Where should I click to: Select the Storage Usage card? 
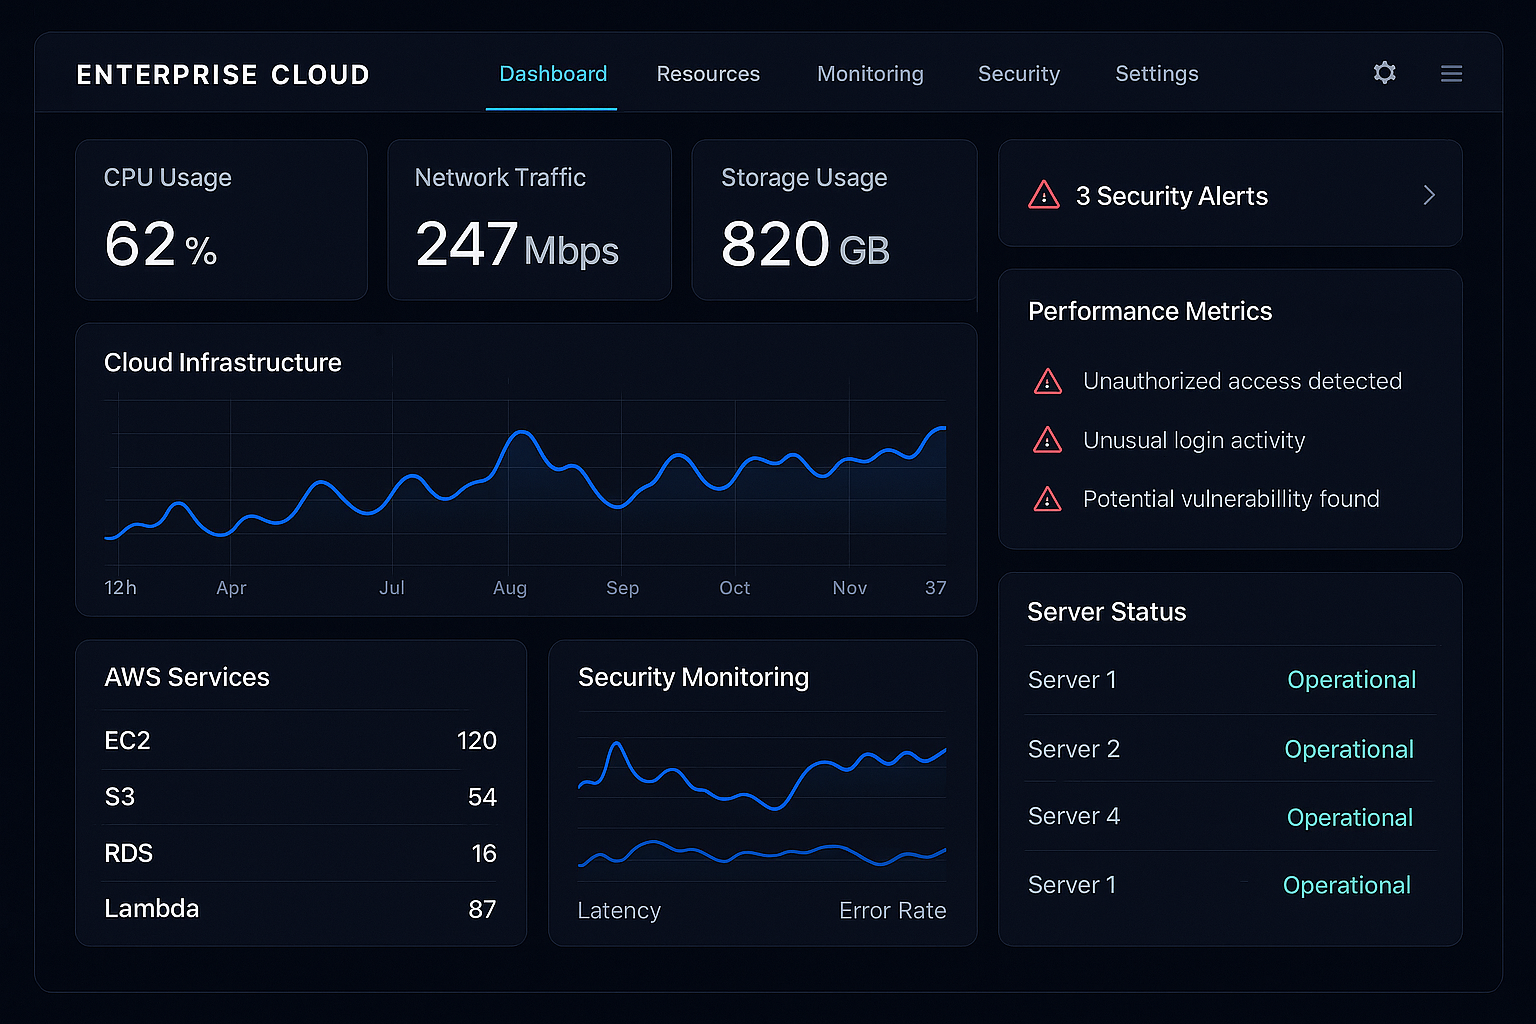(834, 220)
